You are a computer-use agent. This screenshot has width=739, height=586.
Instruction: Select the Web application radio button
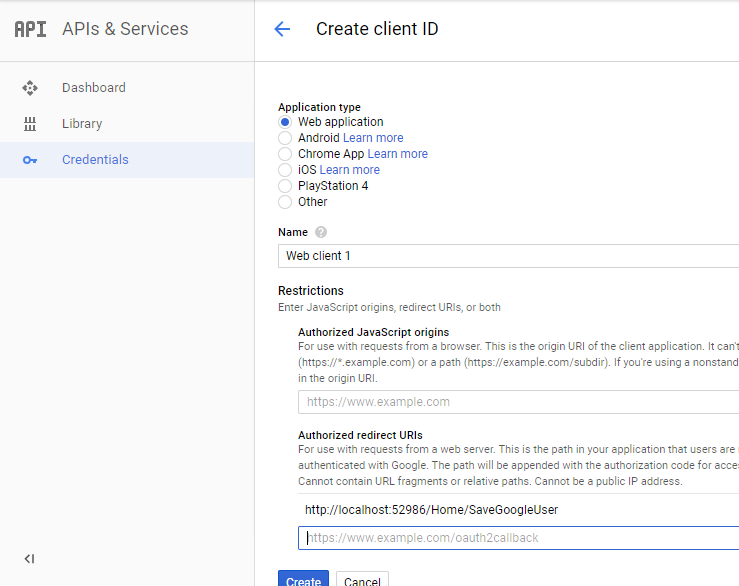tap(285, 122)
